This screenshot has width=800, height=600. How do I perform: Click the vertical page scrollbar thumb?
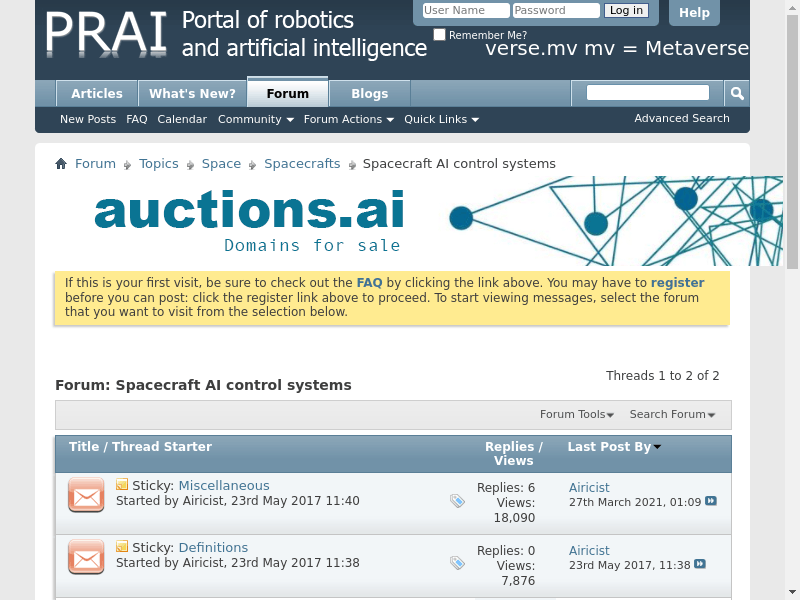coord(793,142)
